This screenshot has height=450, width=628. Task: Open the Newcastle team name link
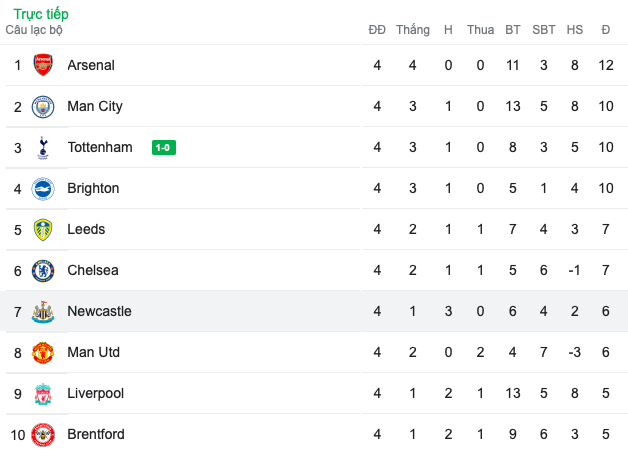99,311
